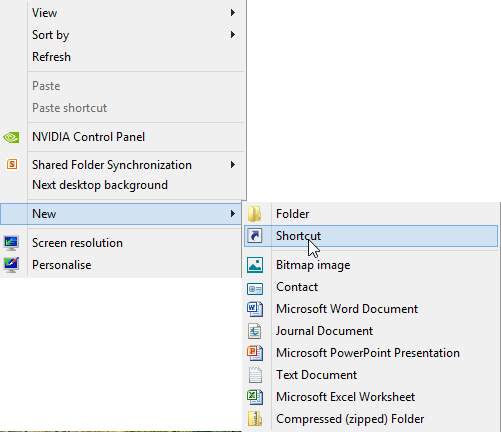Image resolution: width=501 pixels, height=432 pixels.
Task: Create a new Shortcut
Action: pos(371,236)
